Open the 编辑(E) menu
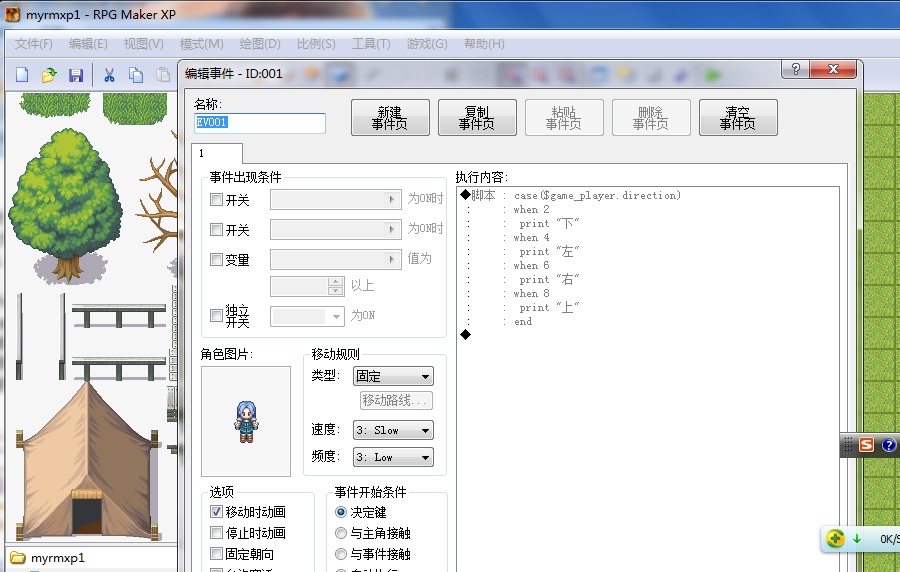This screenshot has width=900, height=572. [88, 44]
